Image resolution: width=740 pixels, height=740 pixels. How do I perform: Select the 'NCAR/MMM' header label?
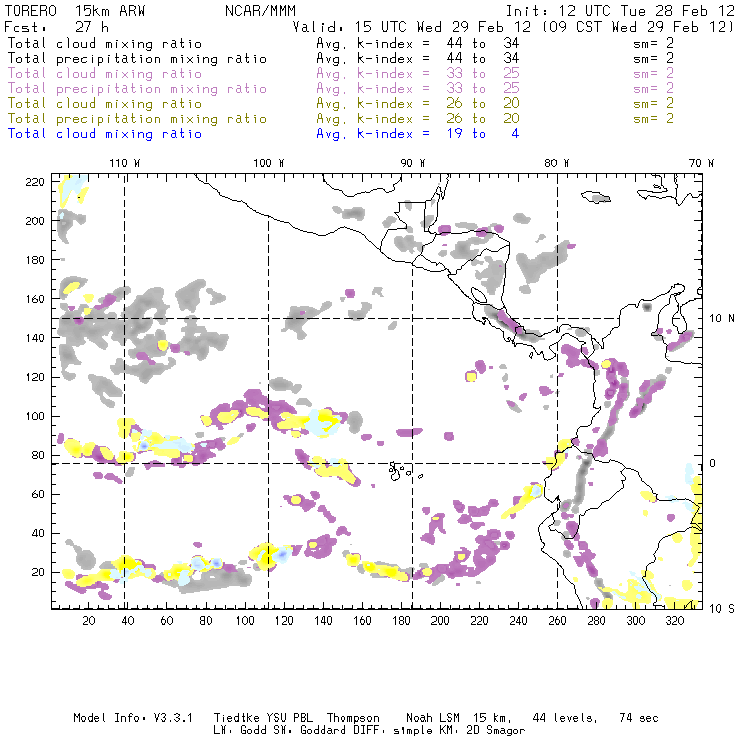[x=261, y=11]
